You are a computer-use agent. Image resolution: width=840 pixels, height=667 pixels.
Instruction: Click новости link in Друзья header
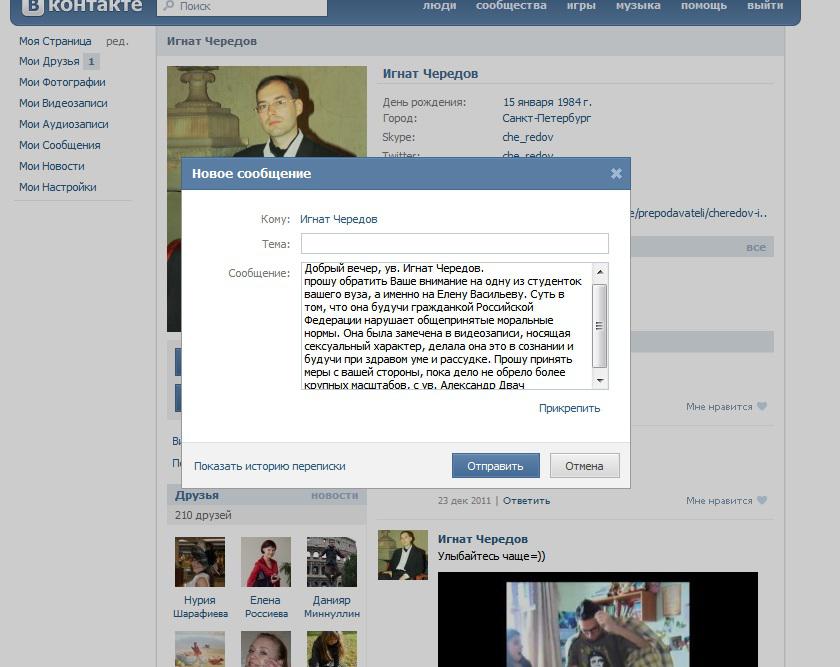(334, 495)
